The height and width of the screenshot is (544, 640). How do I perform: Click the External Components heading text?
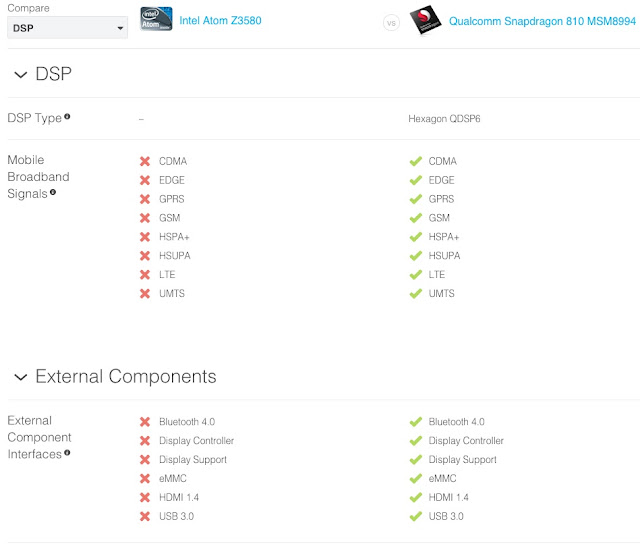[x=126, y=376]
